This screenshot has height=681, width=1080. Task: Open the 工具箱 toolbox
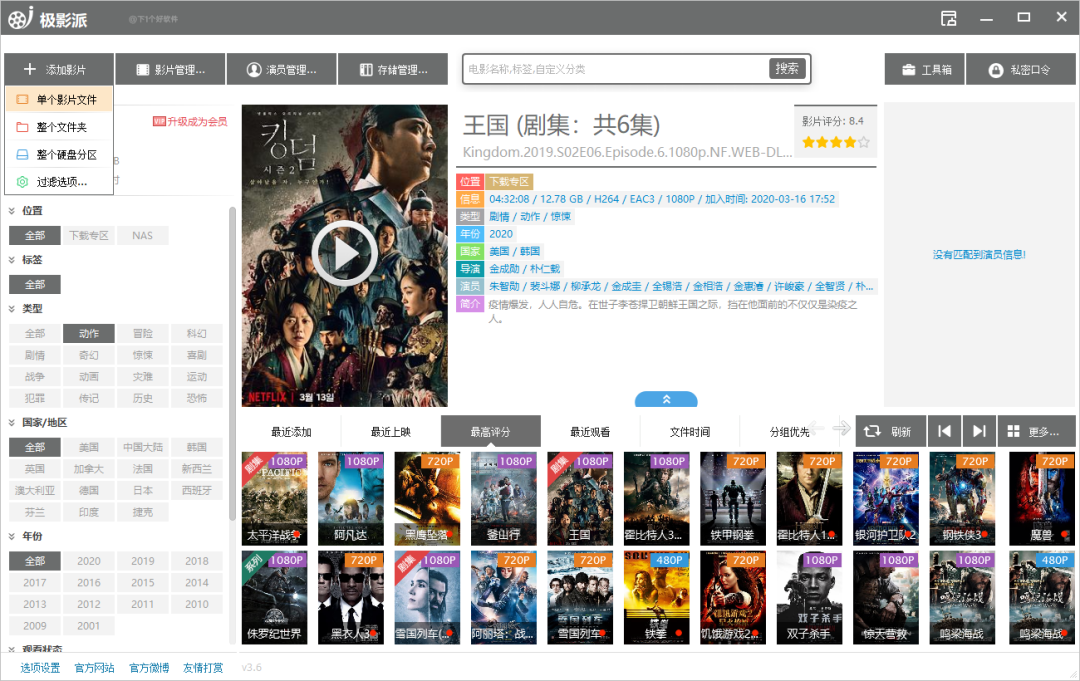point(925,70)
